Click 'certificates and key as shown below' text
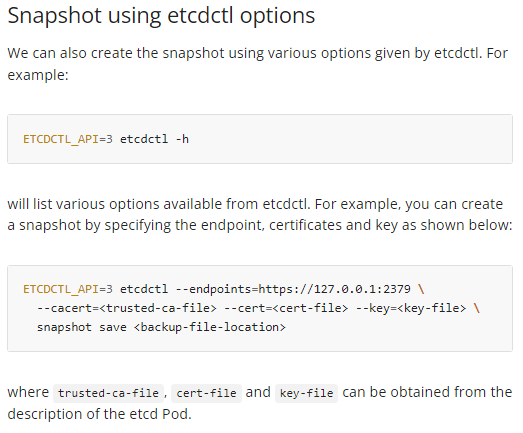 click(390, 225)
